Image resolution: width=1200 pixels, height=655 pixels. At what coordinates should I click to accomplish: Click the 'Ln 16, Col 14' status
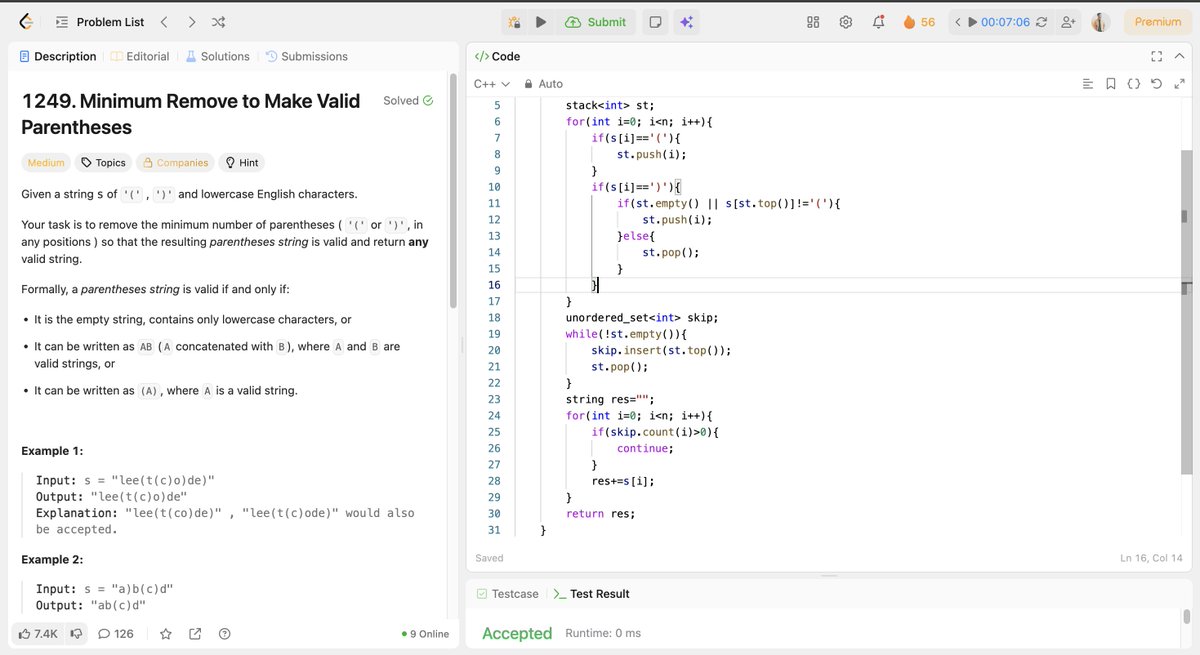pos(1151,558)
